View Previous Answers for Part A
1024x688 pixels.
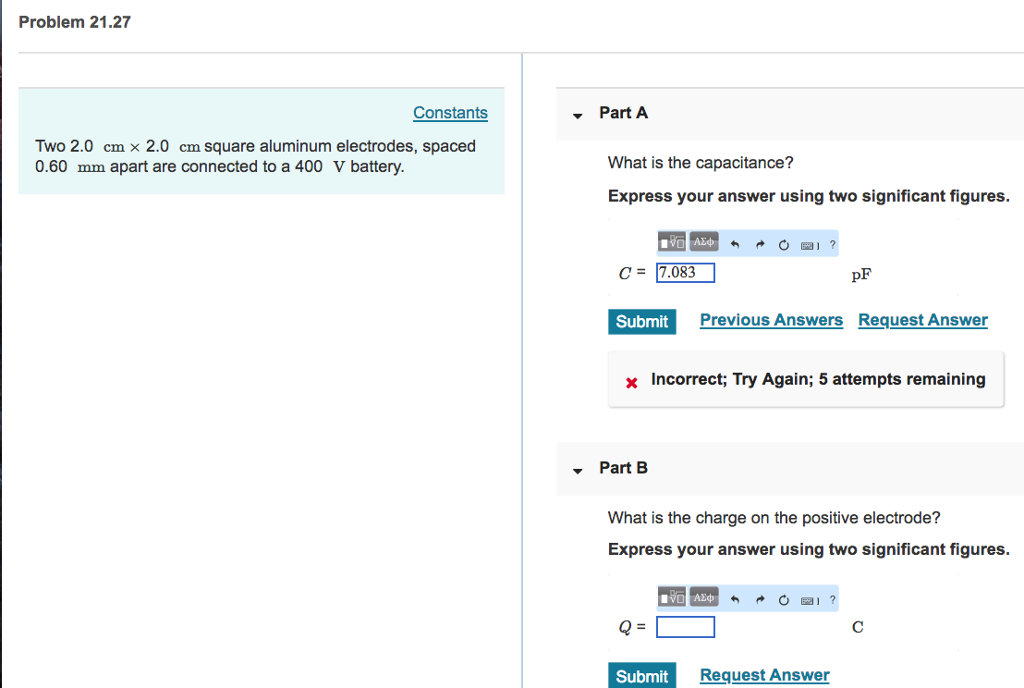click(771, 320)
